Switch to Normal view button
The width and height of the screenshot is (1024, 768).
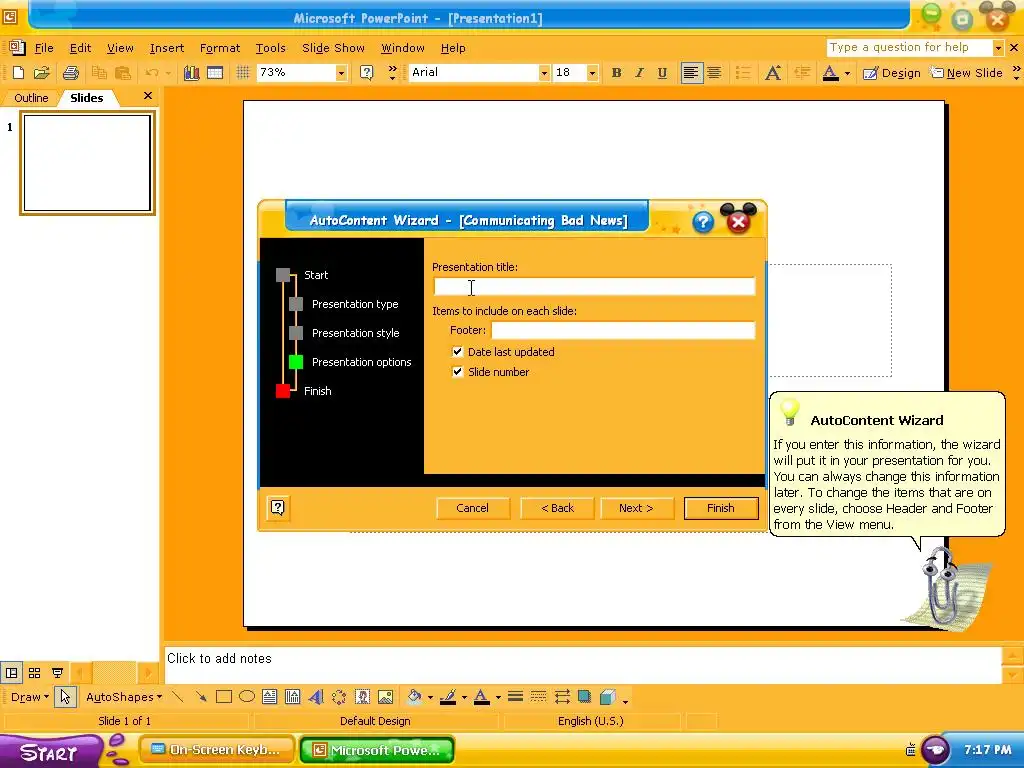point(12,673)
